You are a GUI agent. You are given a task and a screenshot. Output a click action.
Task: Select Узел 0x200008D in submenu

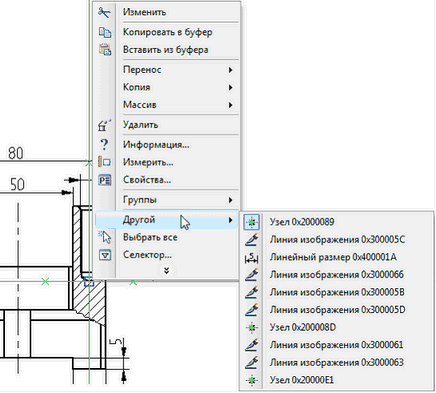pyautogui.click(x=337, y=327)
